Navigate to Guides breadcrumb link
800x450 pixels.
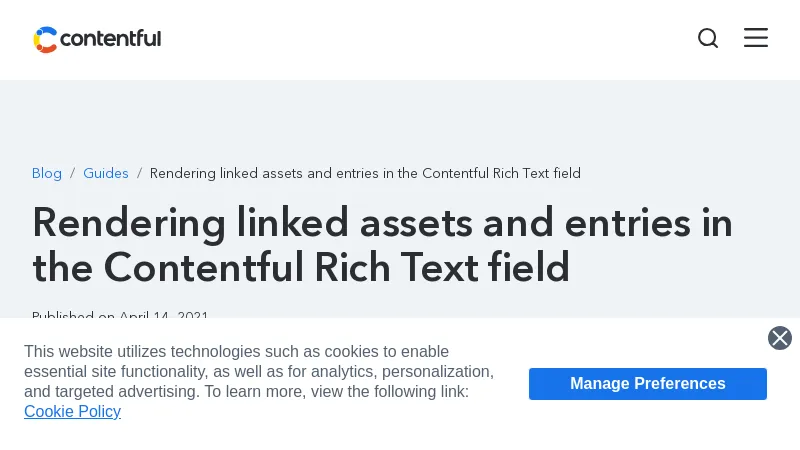[x=106, y=173]
